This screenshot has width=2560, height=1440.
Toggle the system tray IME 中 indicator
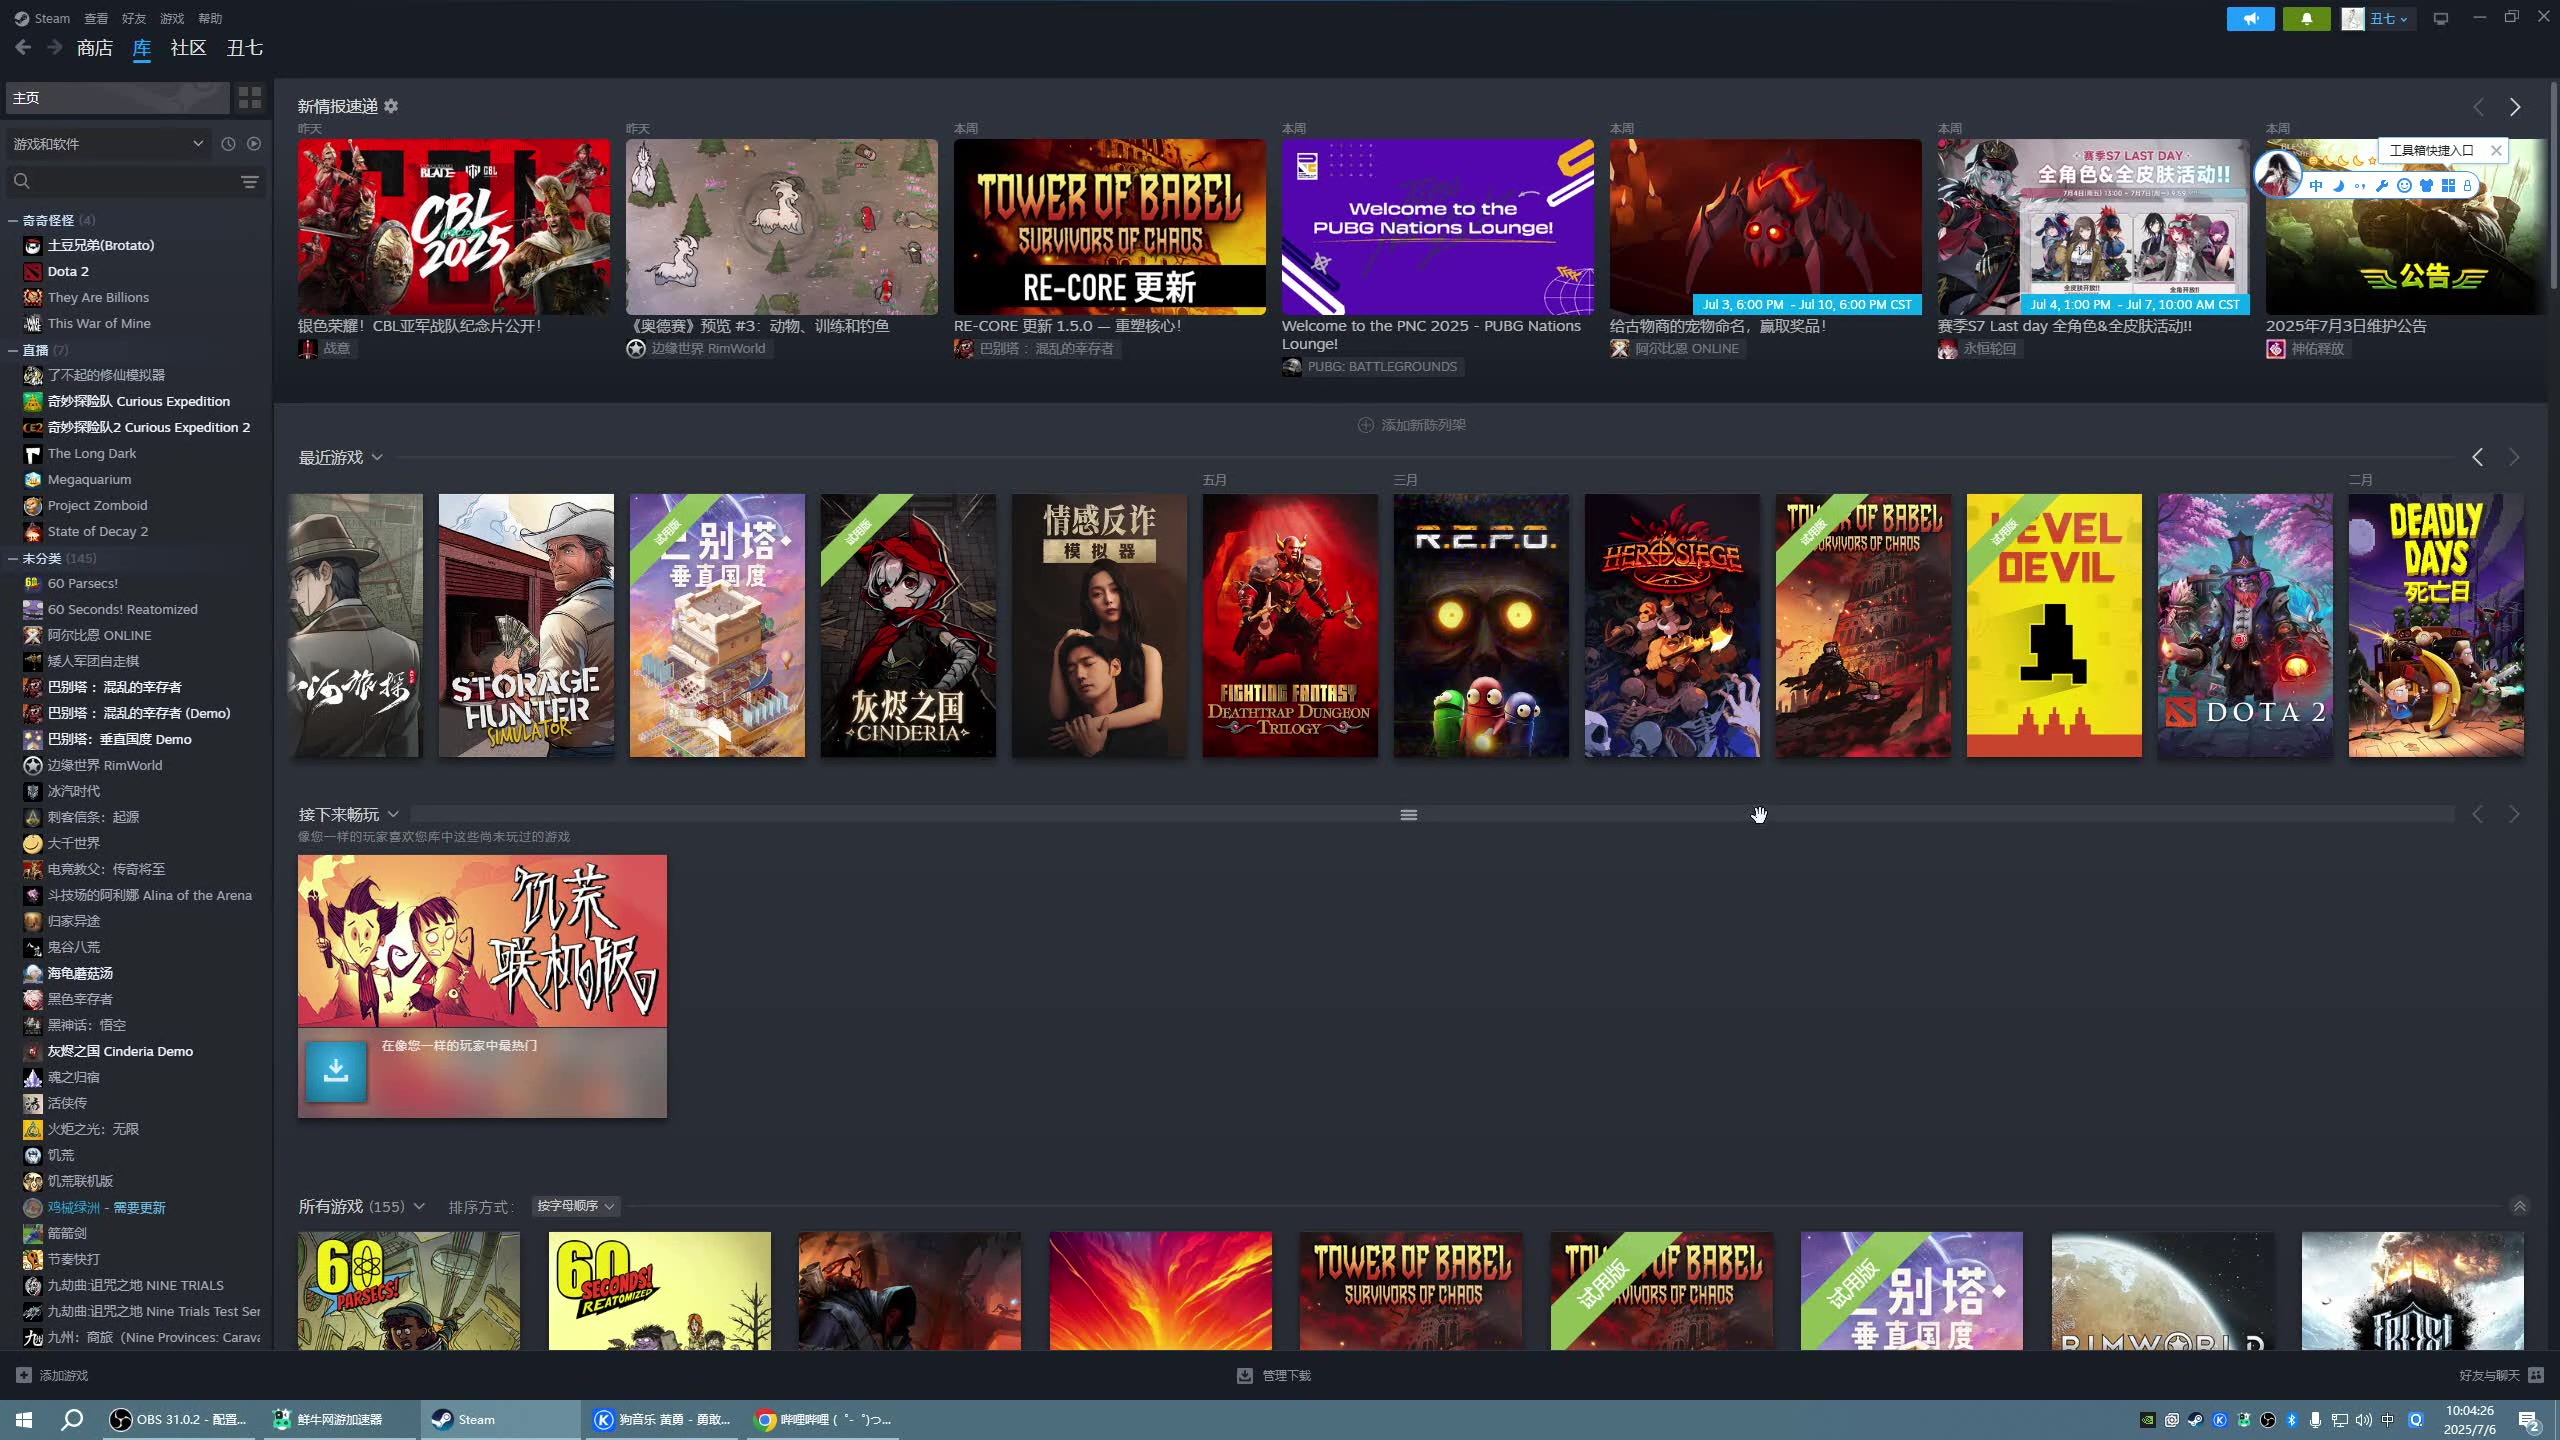pos(2388,1419)
